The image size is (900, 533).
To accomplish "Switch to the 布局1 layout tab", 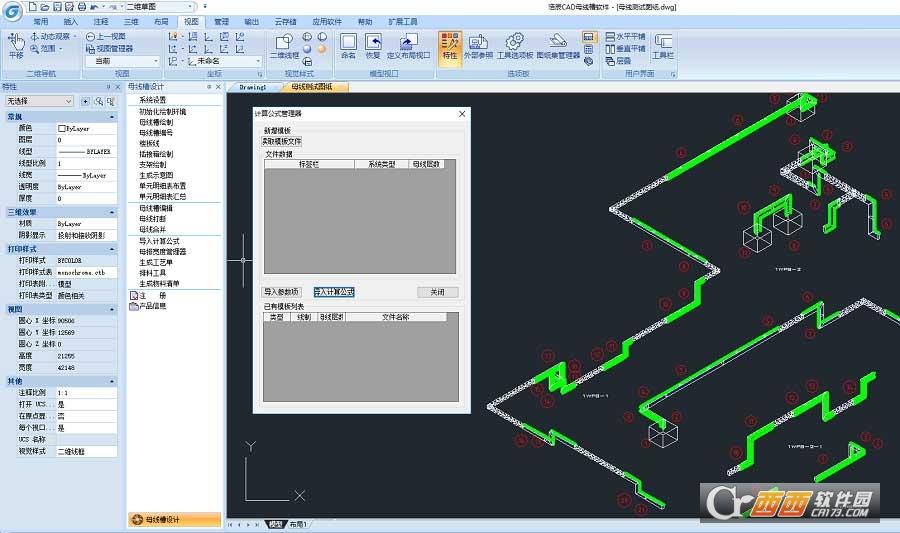I will 298,524.
